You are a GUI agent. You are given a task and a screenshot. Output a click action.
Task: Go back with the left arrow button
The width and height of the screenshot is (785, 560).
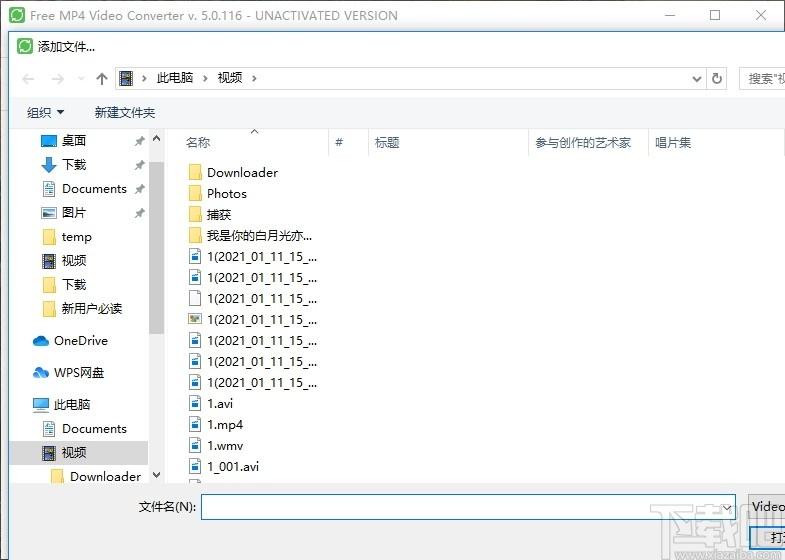click(29, 79)
